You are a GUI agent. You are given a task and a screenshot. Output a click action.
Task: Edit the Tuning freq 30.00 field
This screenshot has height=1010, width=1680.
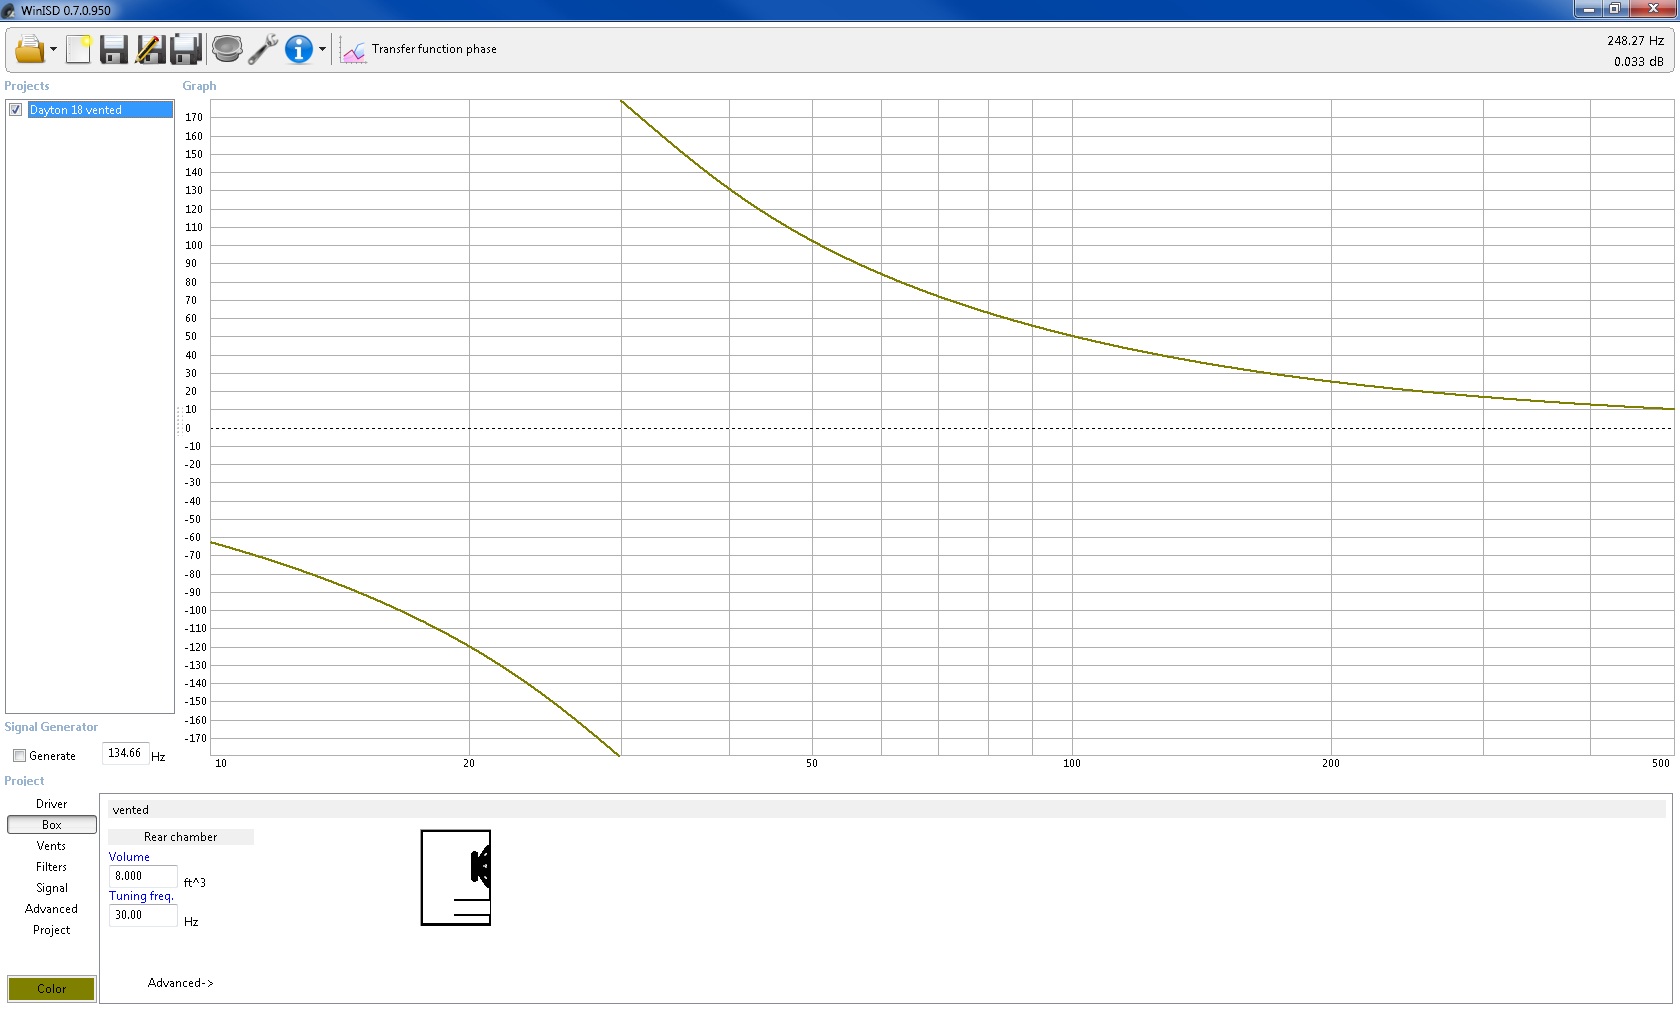(143, 915)
